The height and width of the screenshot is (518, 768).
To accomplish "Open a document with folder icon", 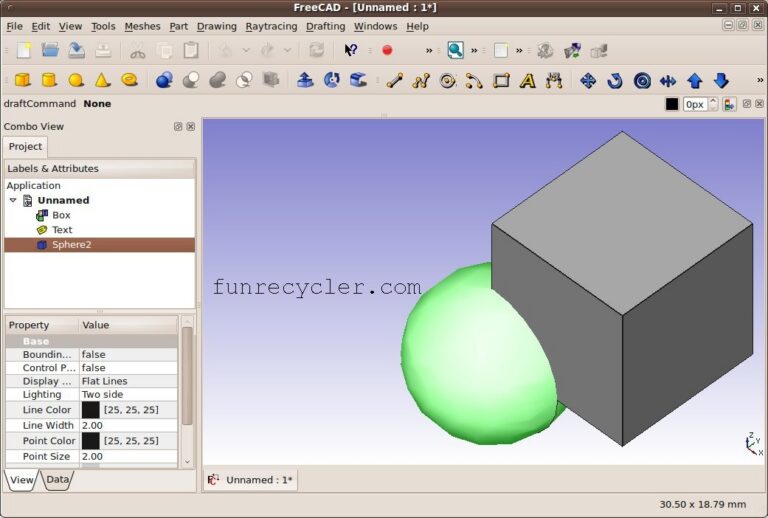I will pyautogui.click(x=50, y=50).
